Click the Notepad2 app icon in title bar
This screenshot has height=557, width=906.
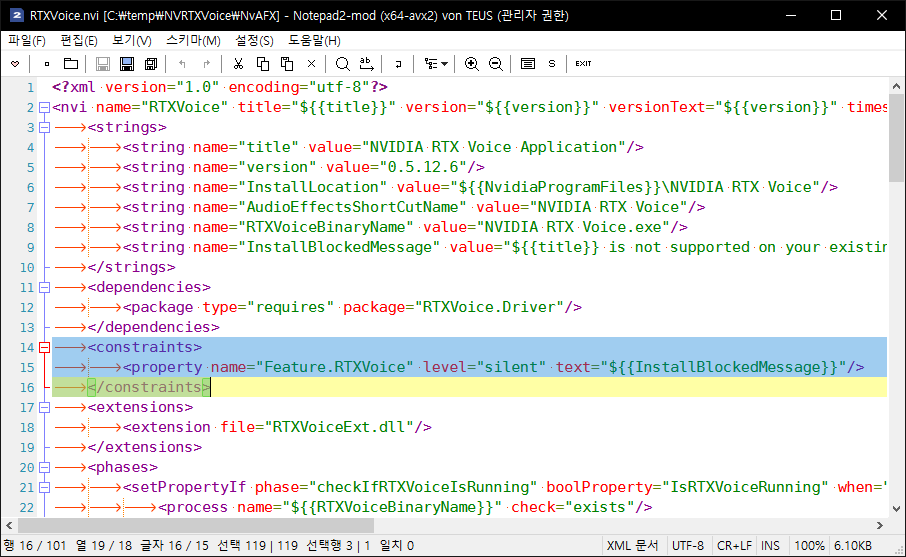pyautogui.click(x=16, y=15)
